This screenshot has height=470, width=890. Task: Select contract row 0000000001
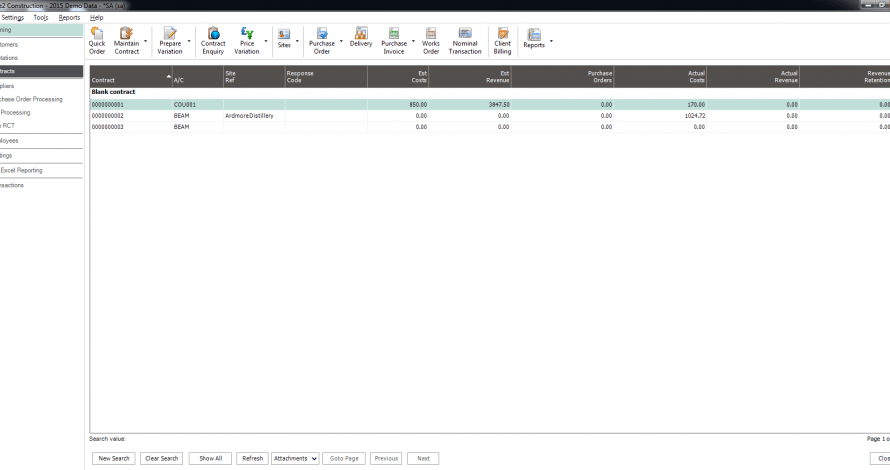tap(490, 104)
